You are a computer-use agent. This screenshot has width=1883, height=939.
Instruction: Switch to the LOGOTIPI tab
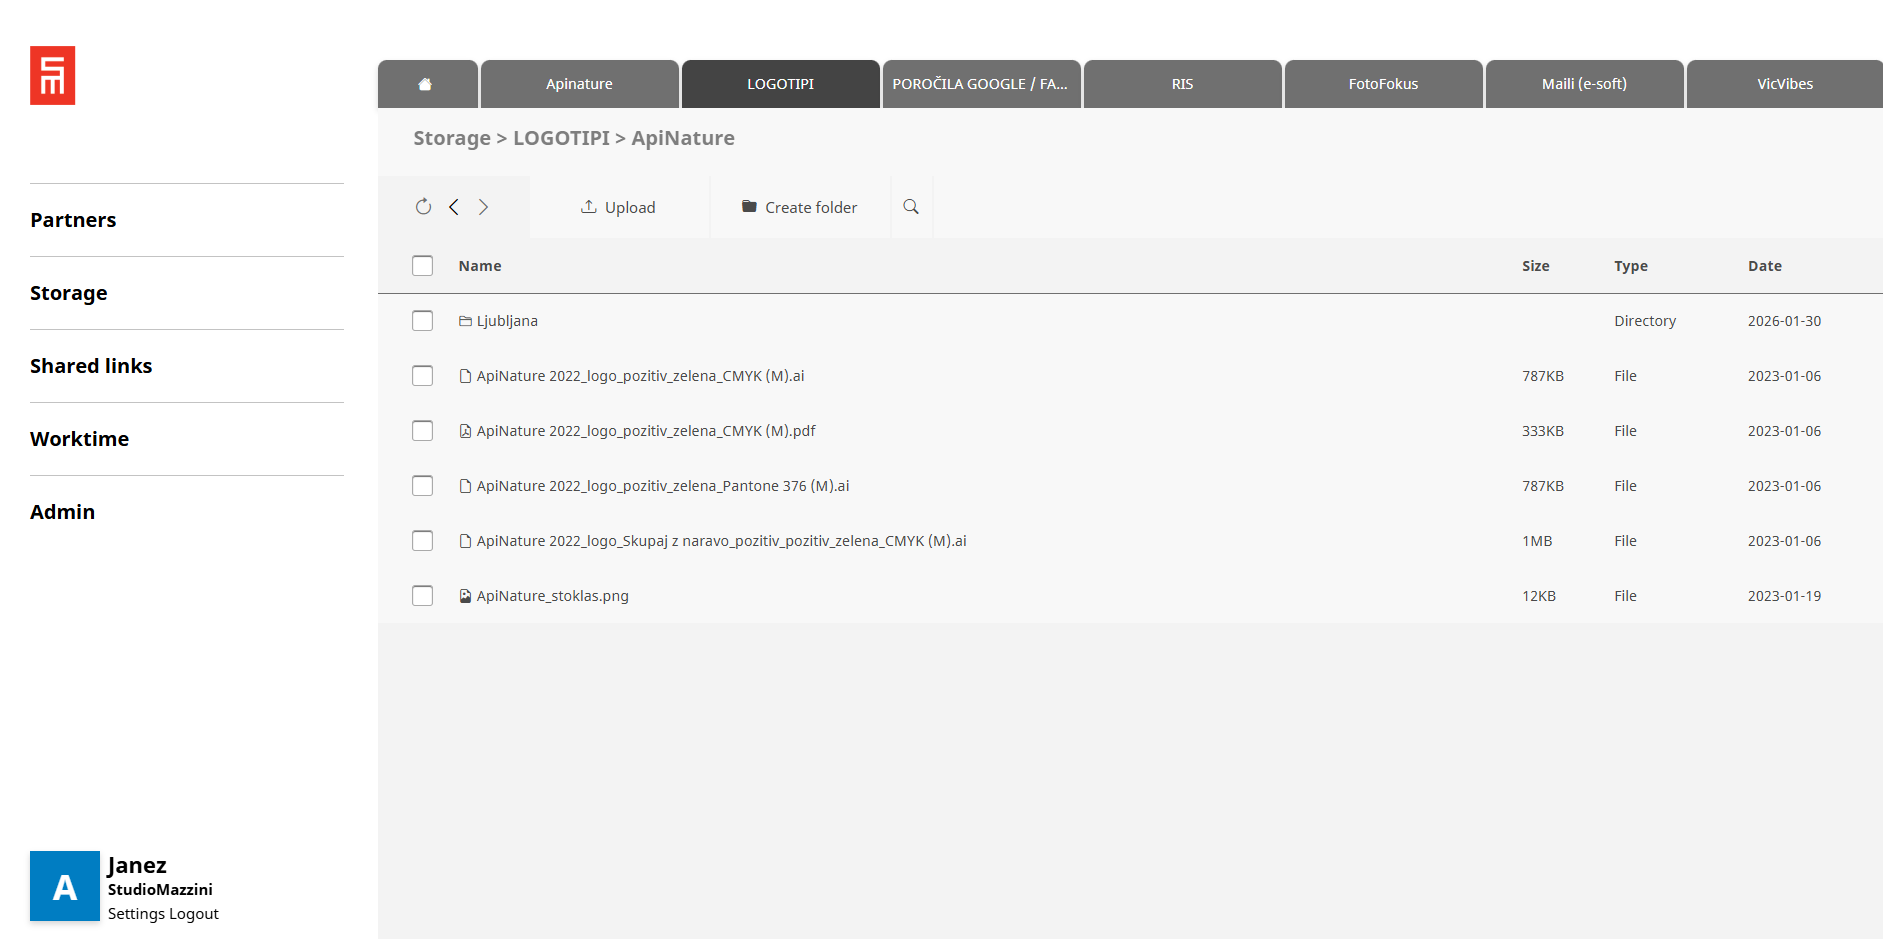click(x=781, y=84)
